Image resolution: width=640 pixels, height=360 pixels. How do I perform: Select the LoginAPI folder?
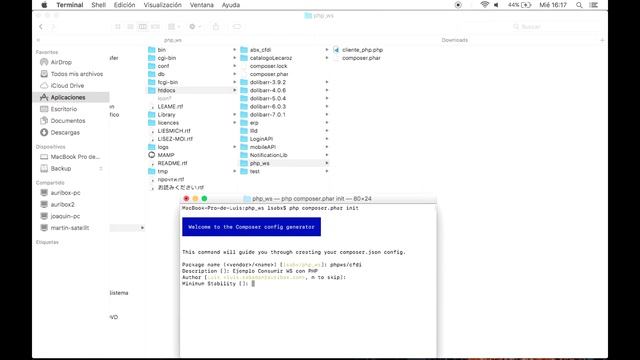click(261, 139)
